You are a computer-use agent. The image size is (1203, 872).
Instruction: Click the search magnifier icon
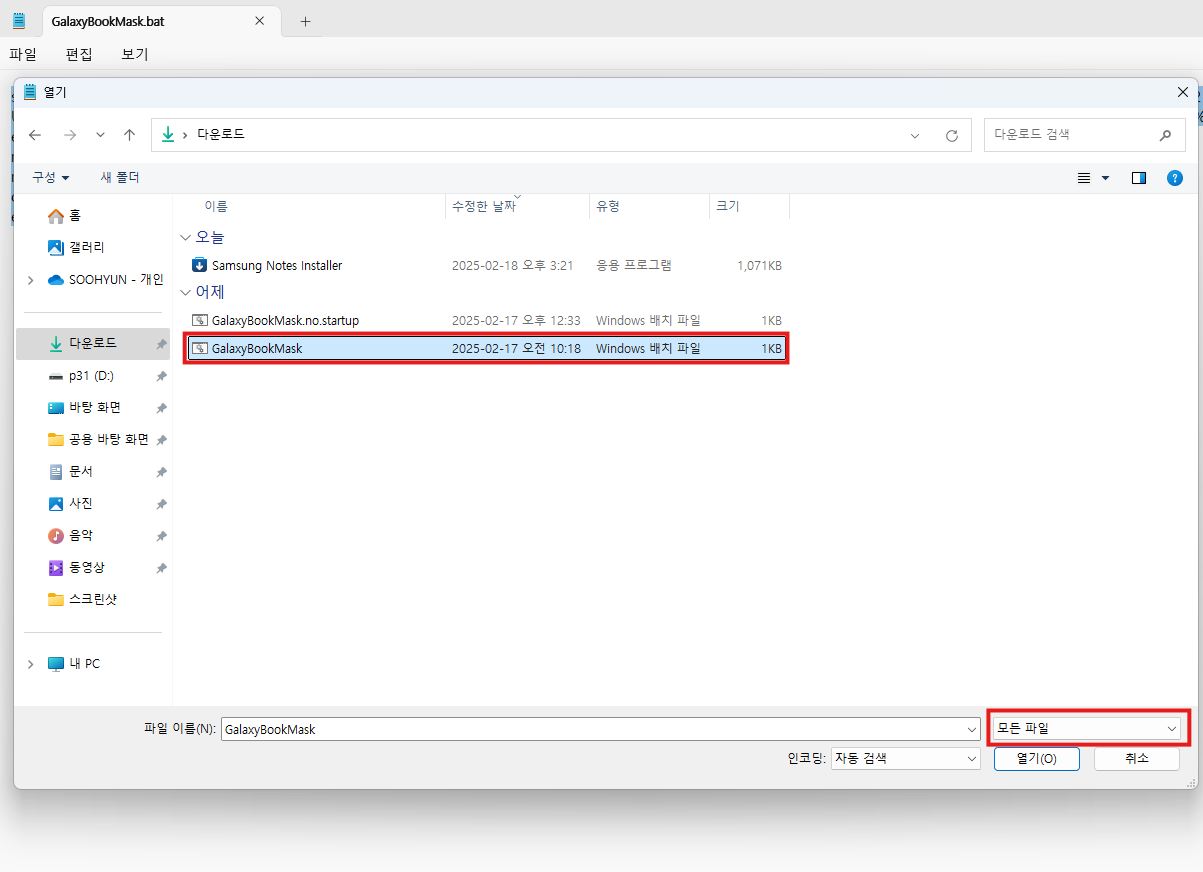click(1165, 135)
